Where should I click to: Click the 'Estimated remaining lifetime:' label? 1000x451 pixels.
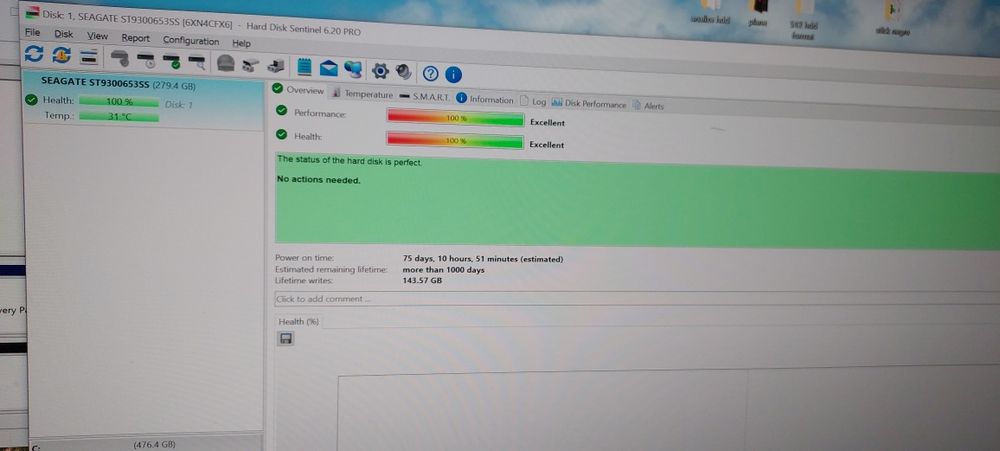point(331,269)
